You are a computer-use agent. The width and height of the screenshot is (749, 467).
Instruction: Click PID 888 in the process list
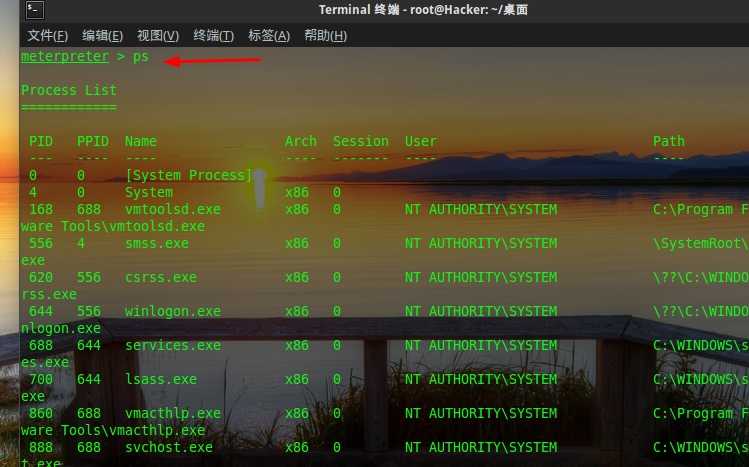[41, 447]
